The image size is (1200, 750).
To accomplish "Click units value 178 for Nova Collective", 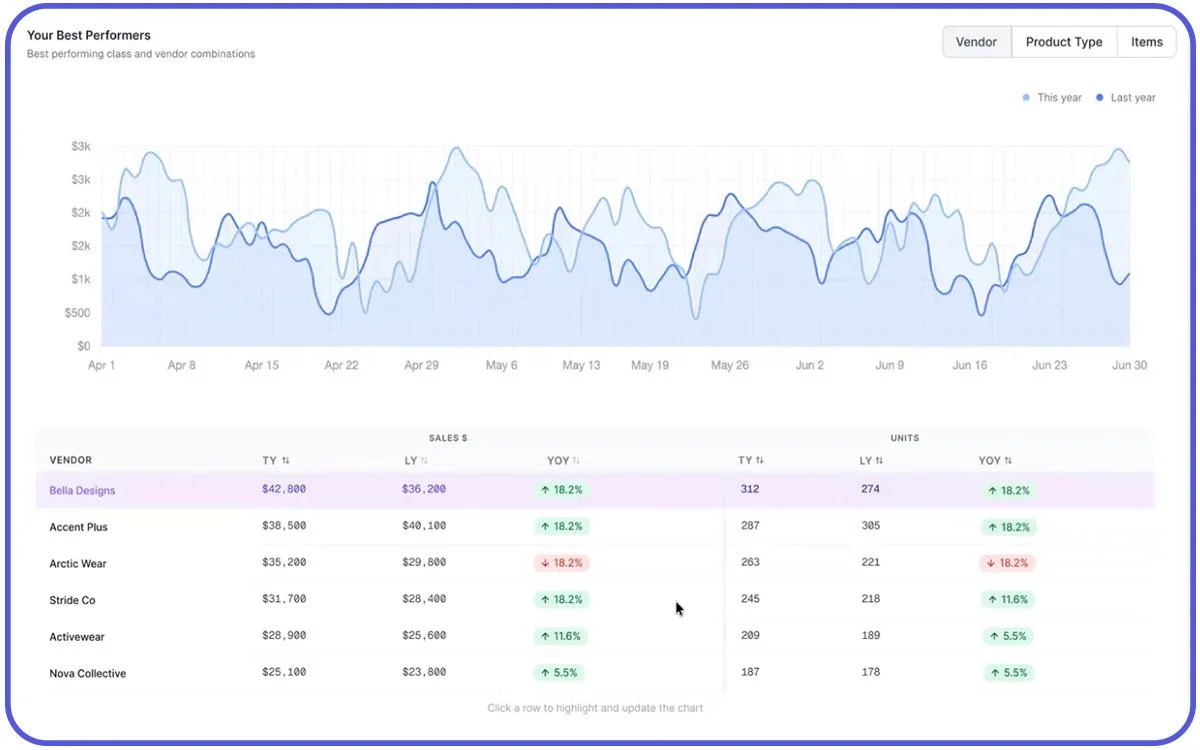I will point(870,672).
